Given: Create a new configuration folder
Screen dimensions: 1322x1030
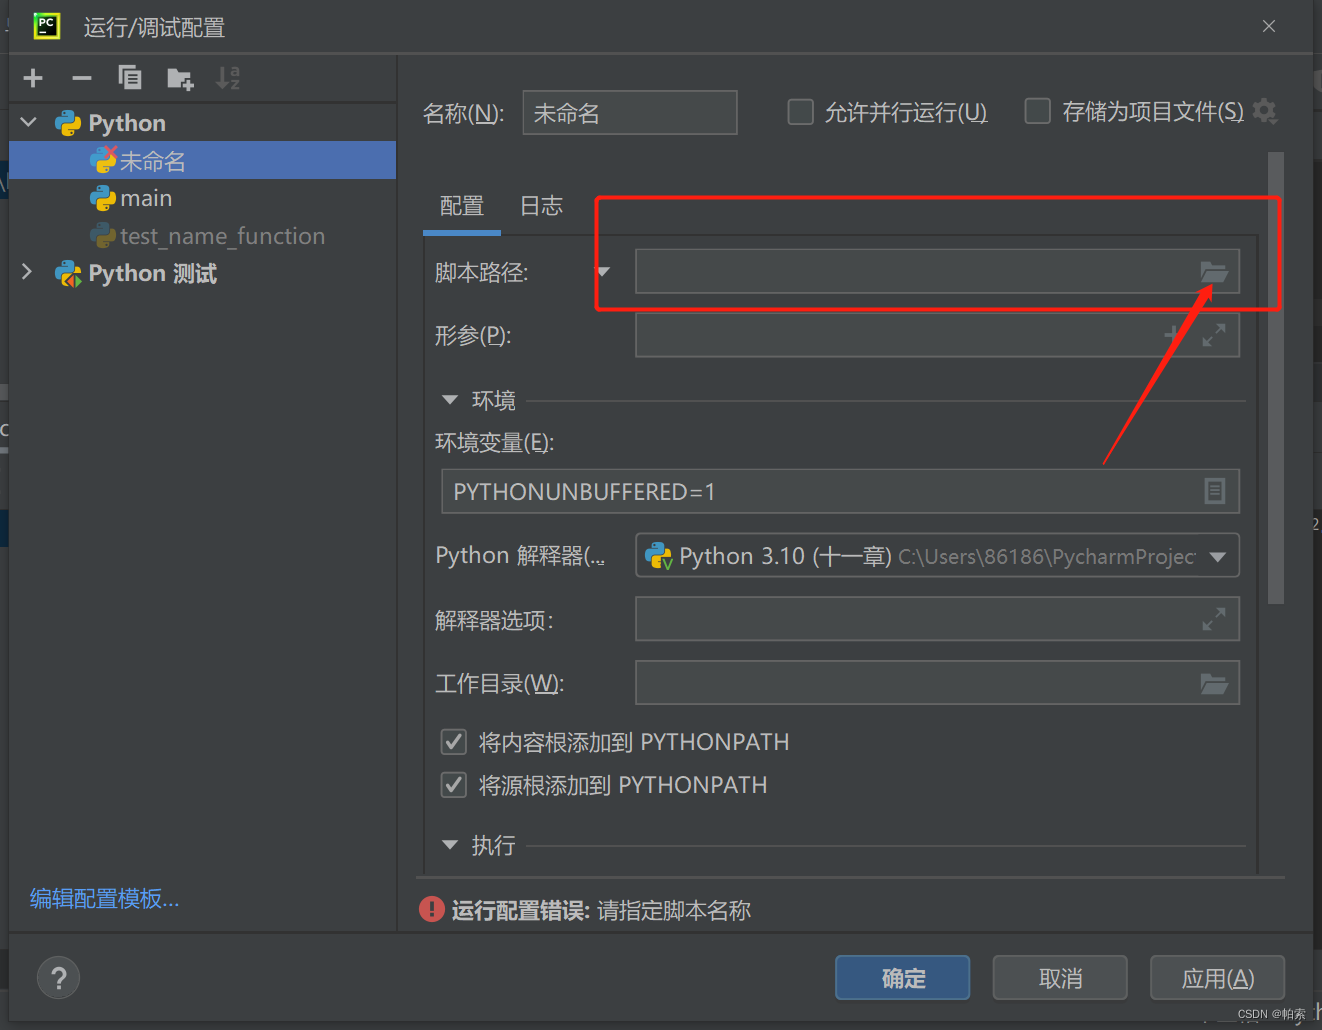Looking at the screenshot, I should pyautogui.click(x=179, y=77).
